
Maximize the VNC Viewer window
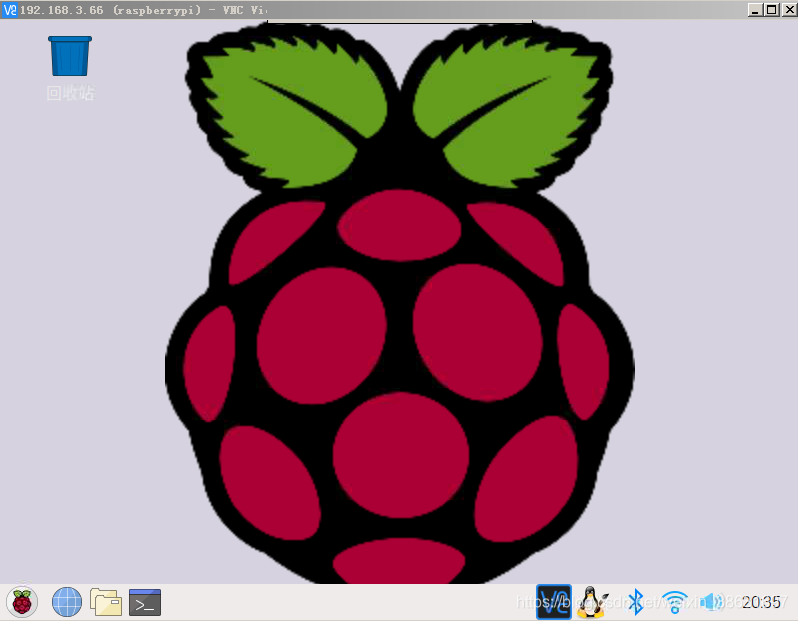pos(772,10)
